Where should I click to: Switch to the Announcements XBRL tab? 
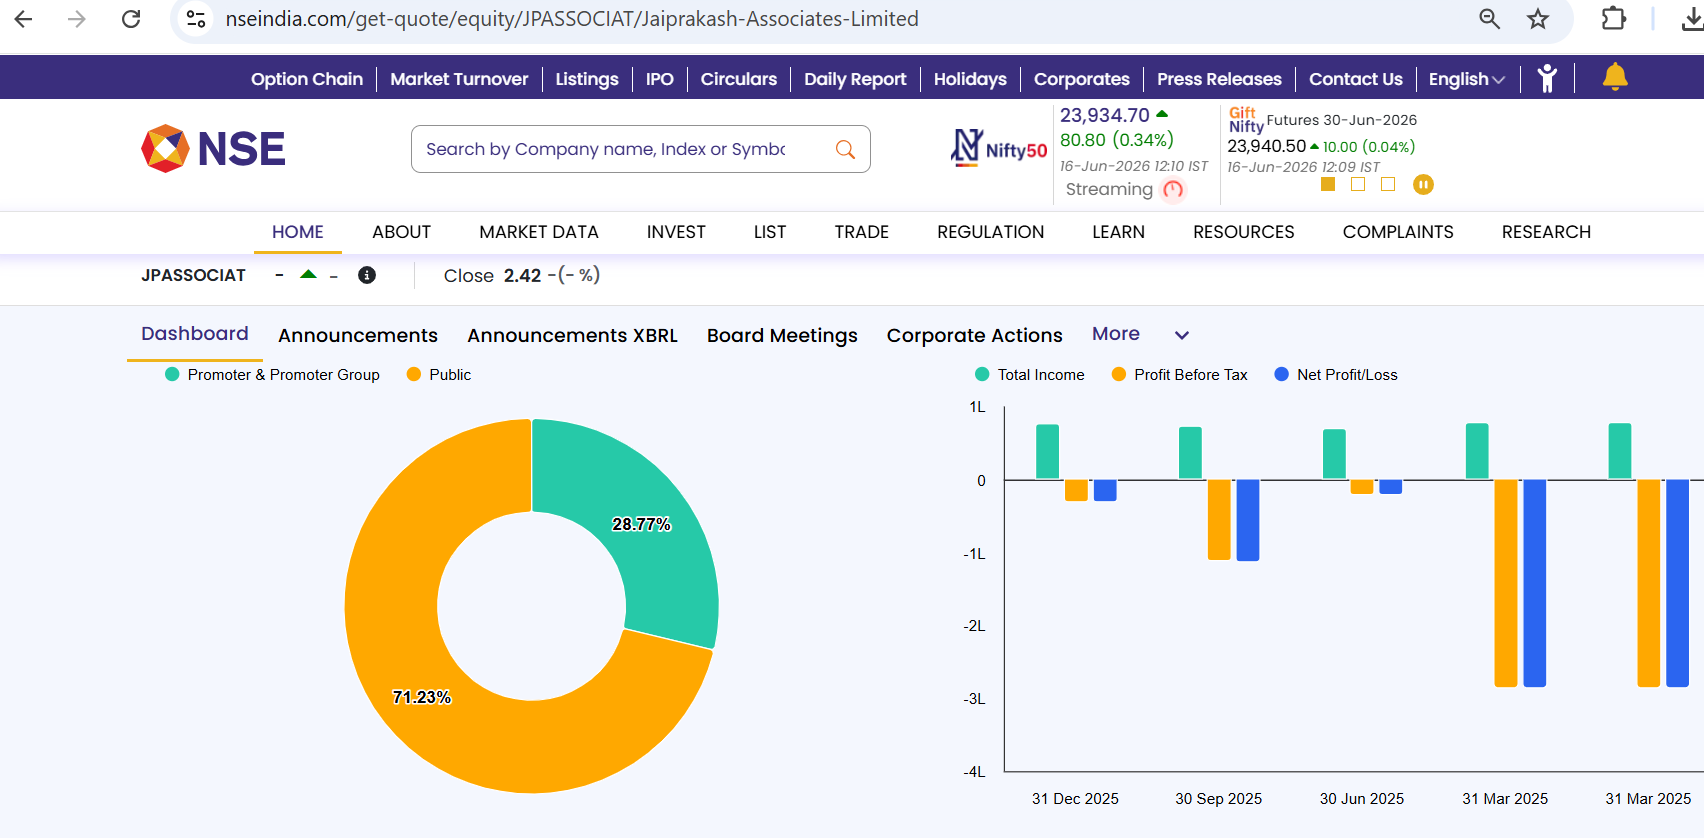(572, 335)
